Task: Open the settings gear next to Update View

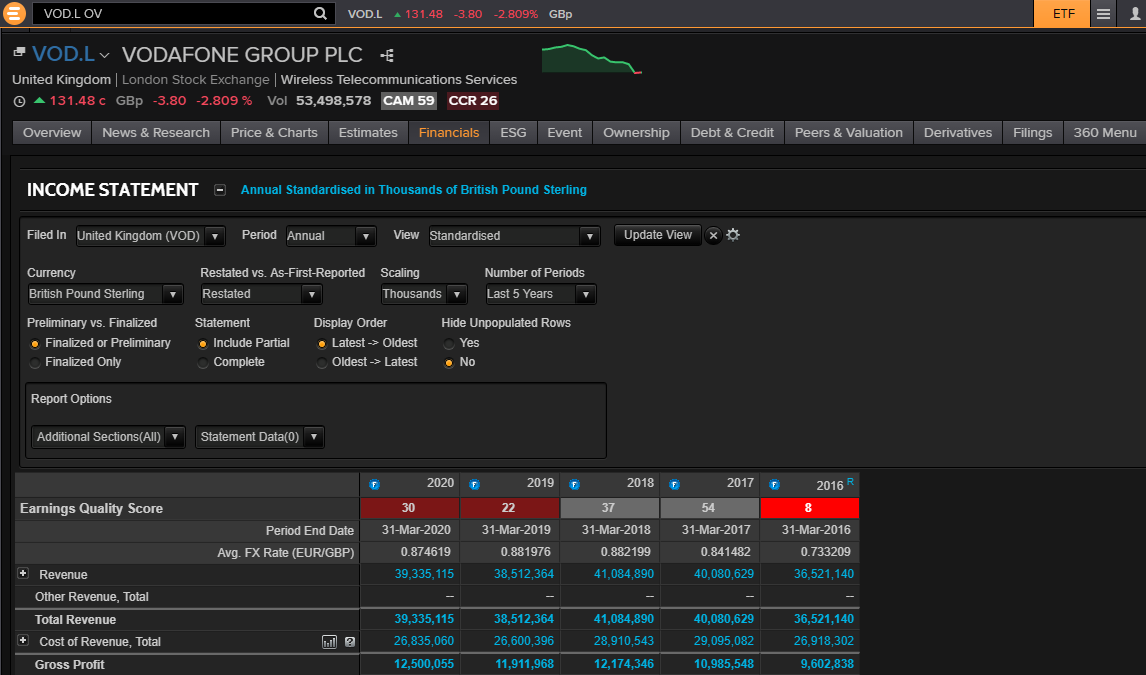Action: pos(733,235)
